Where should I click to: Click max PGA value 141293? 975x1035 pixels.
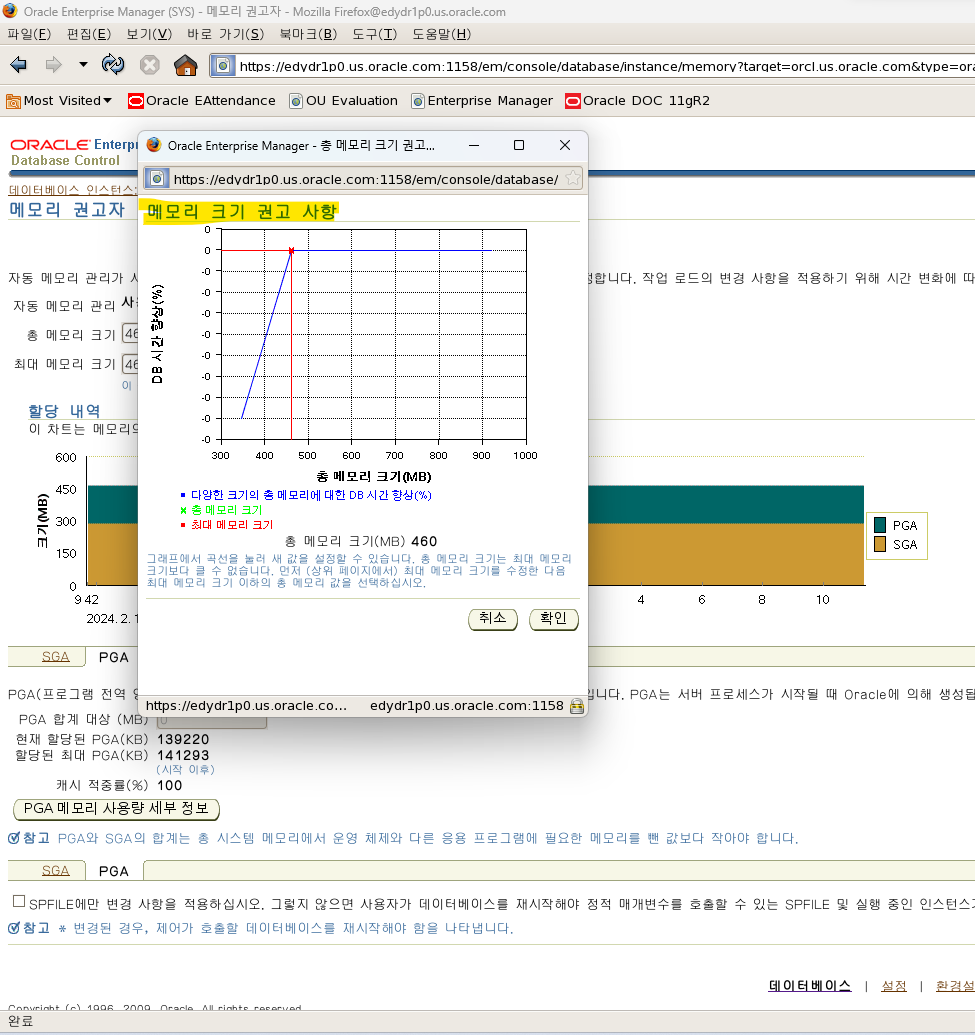coord(183,755)
